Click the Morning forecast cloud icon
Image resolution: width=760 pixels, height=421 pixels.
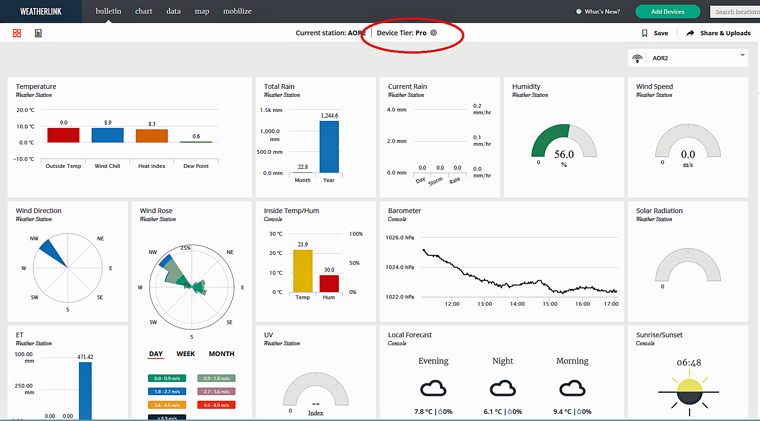[572, 389]
